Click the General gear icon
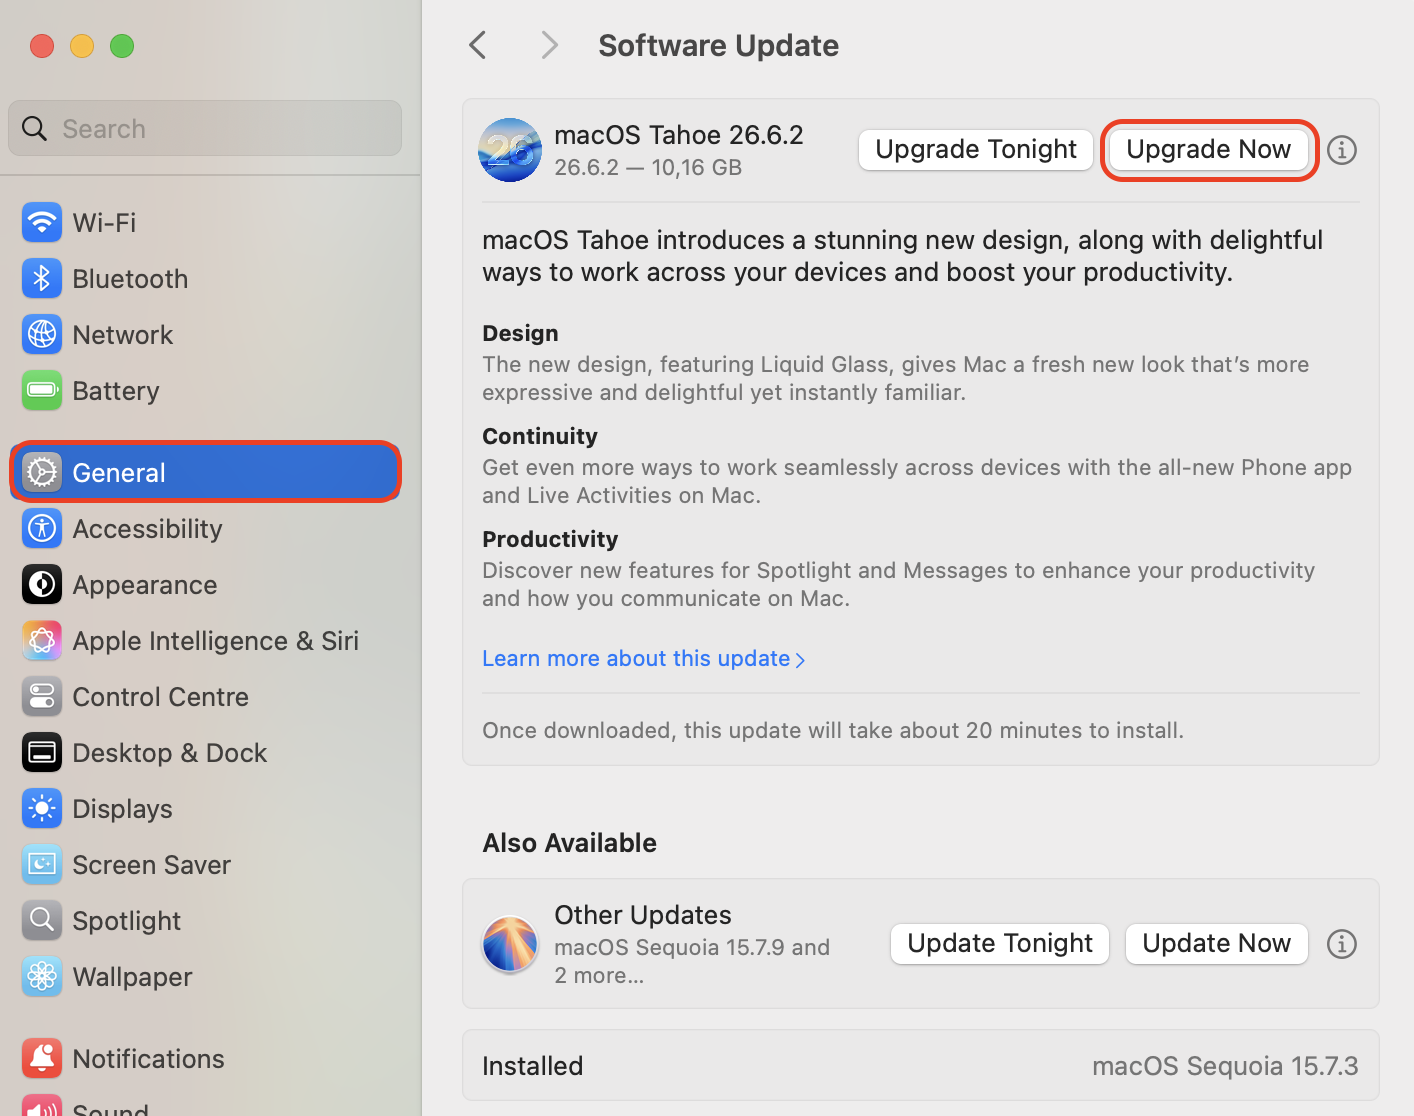 coord(42,472)
